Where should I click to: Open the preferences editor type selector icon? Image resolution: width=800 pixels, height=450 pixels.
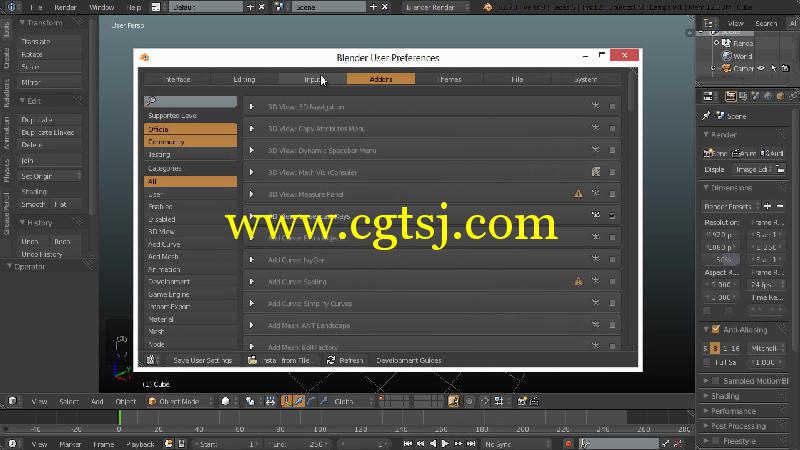(151, 360)
